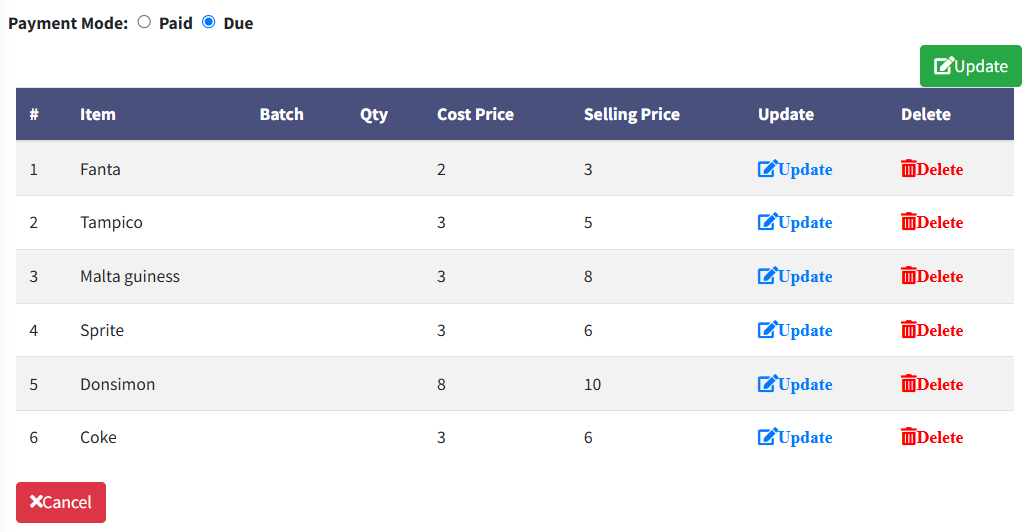Click the trash icon in Malta guiness row
Image resolution: width=1034 pixels, height=532 pixels.
[x=908, y=276]
